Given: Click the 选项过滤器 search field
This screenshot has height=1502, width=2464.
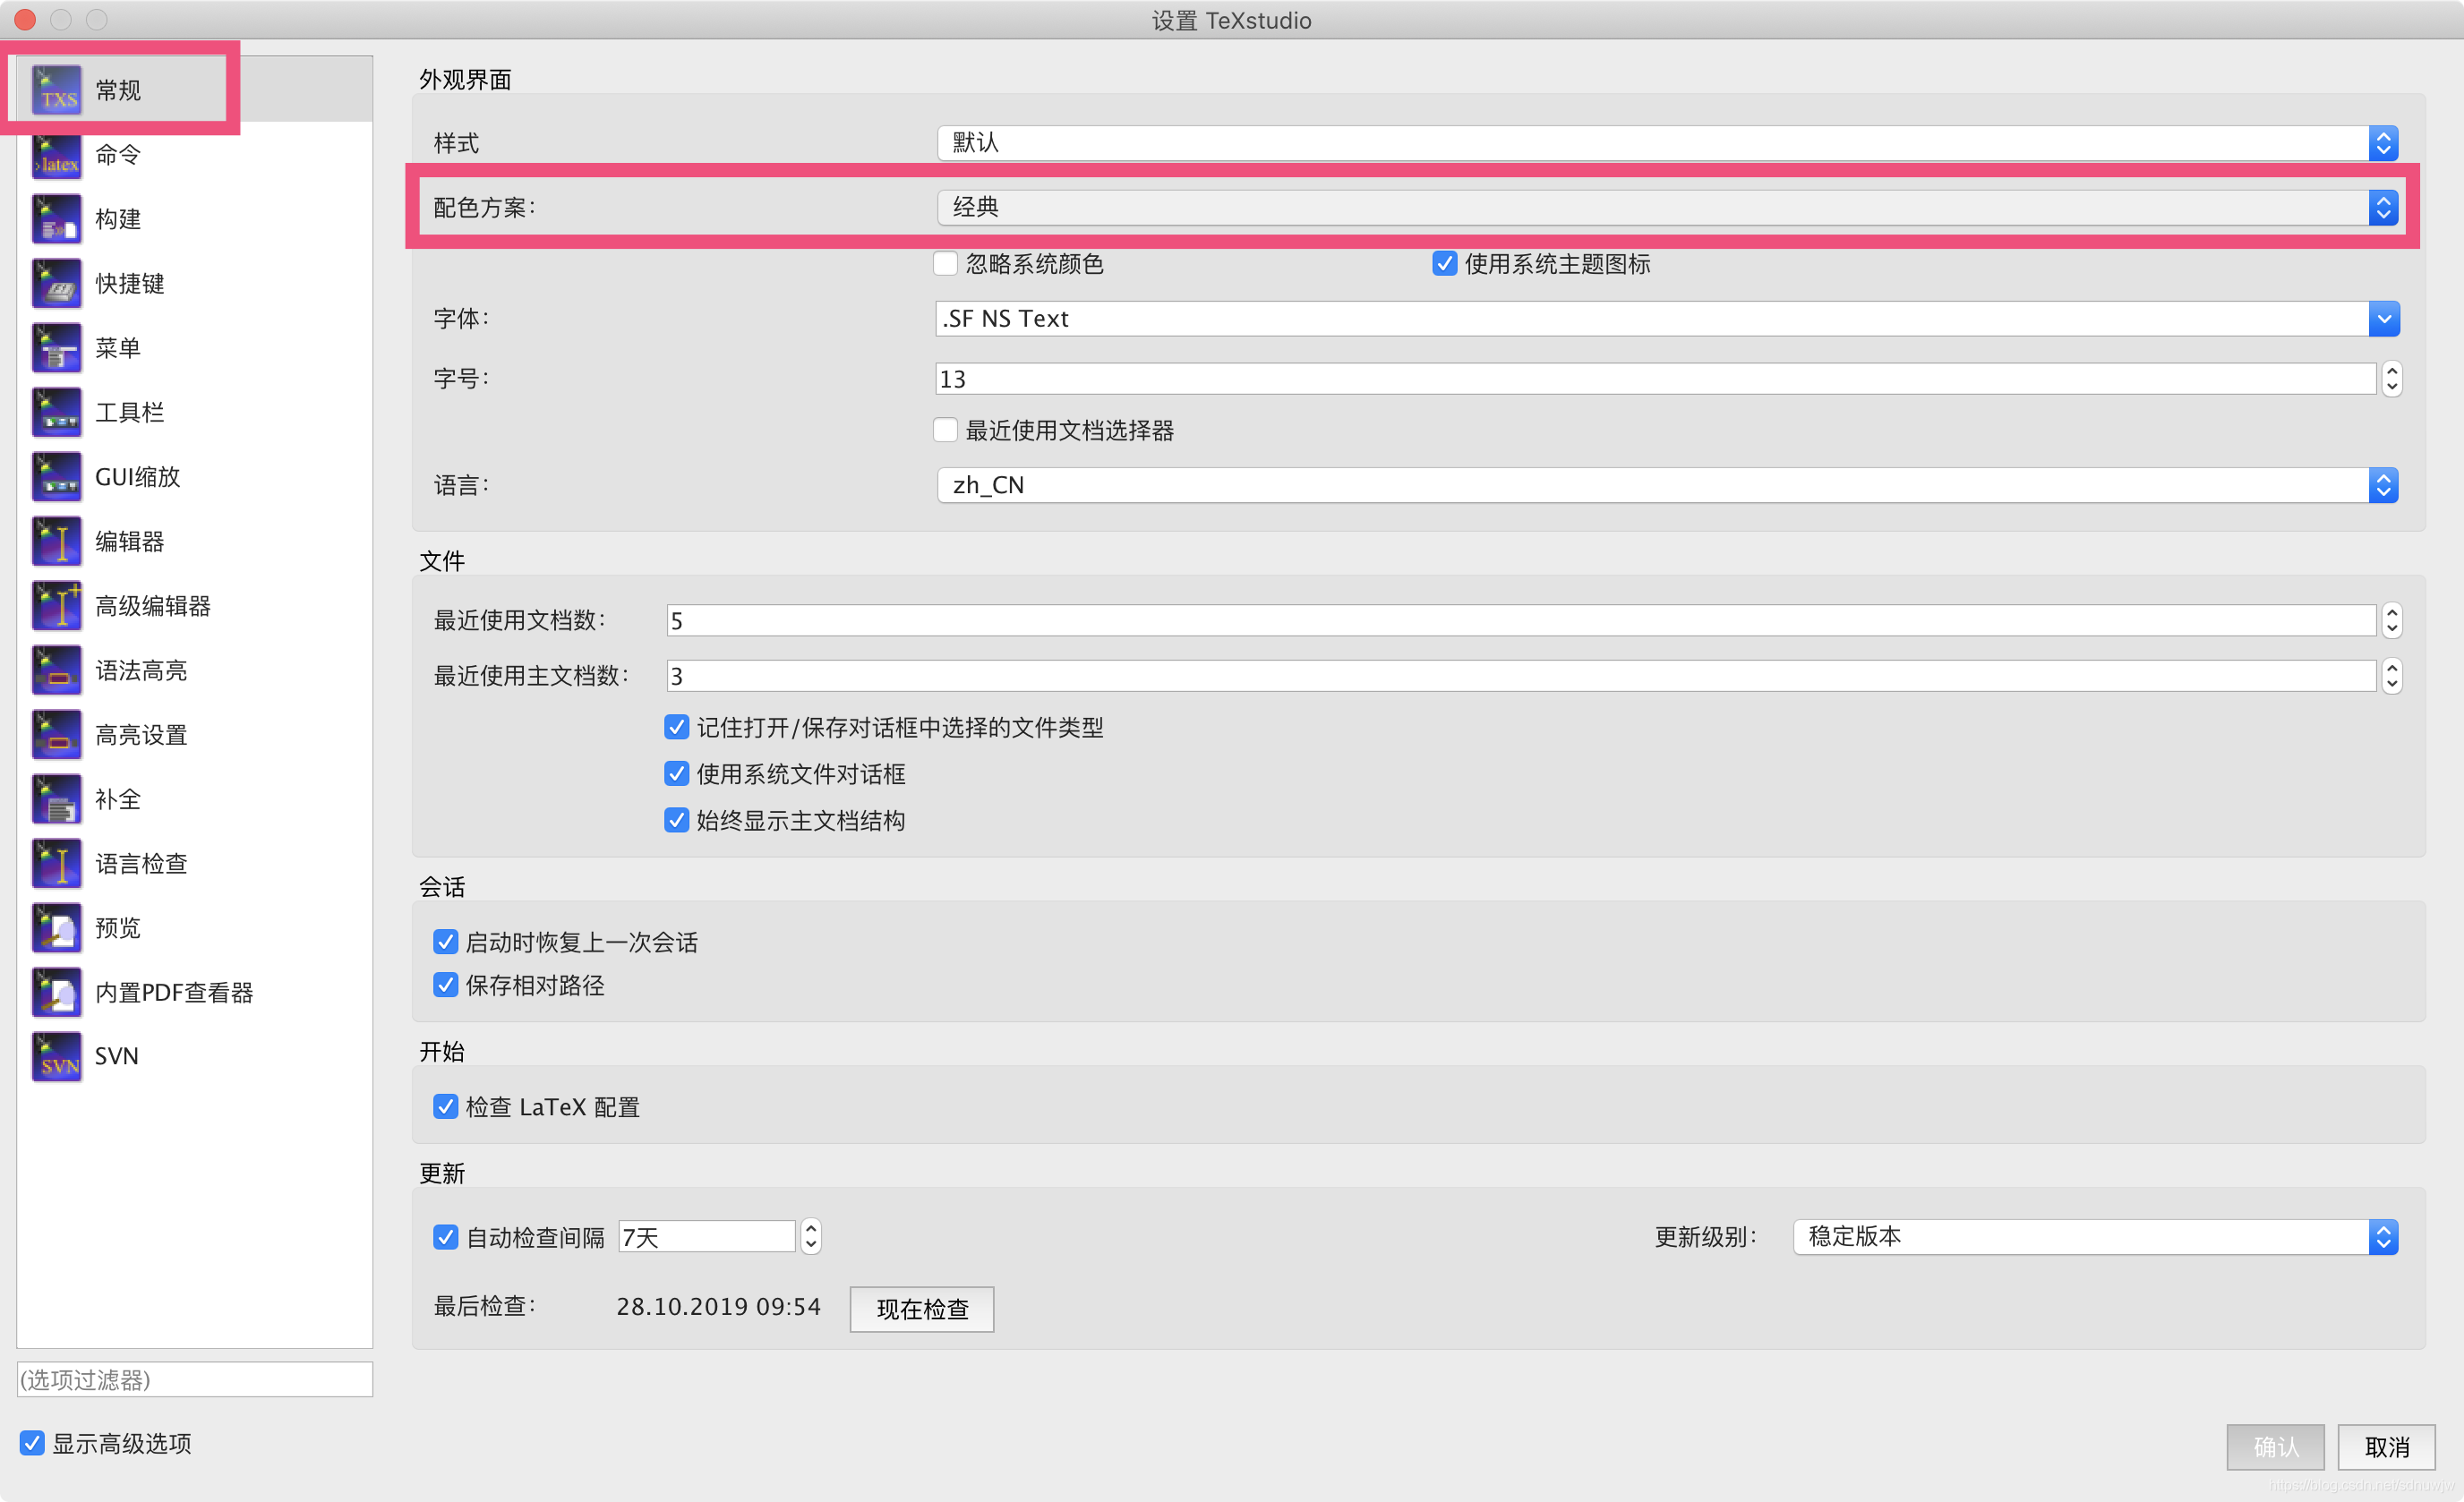Looking at the screenshot, I should point(195,1380).
